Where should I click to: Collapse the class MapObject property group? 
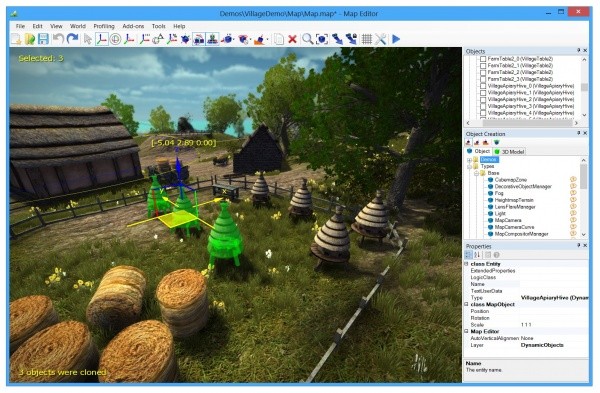tap(466, 304)
